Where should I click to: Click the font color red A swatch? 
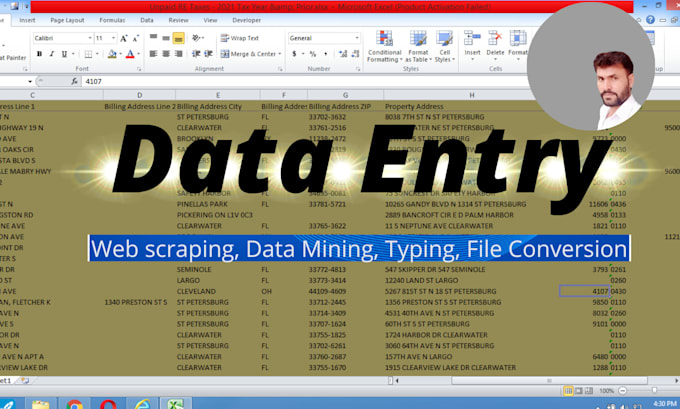click(130, 54)
